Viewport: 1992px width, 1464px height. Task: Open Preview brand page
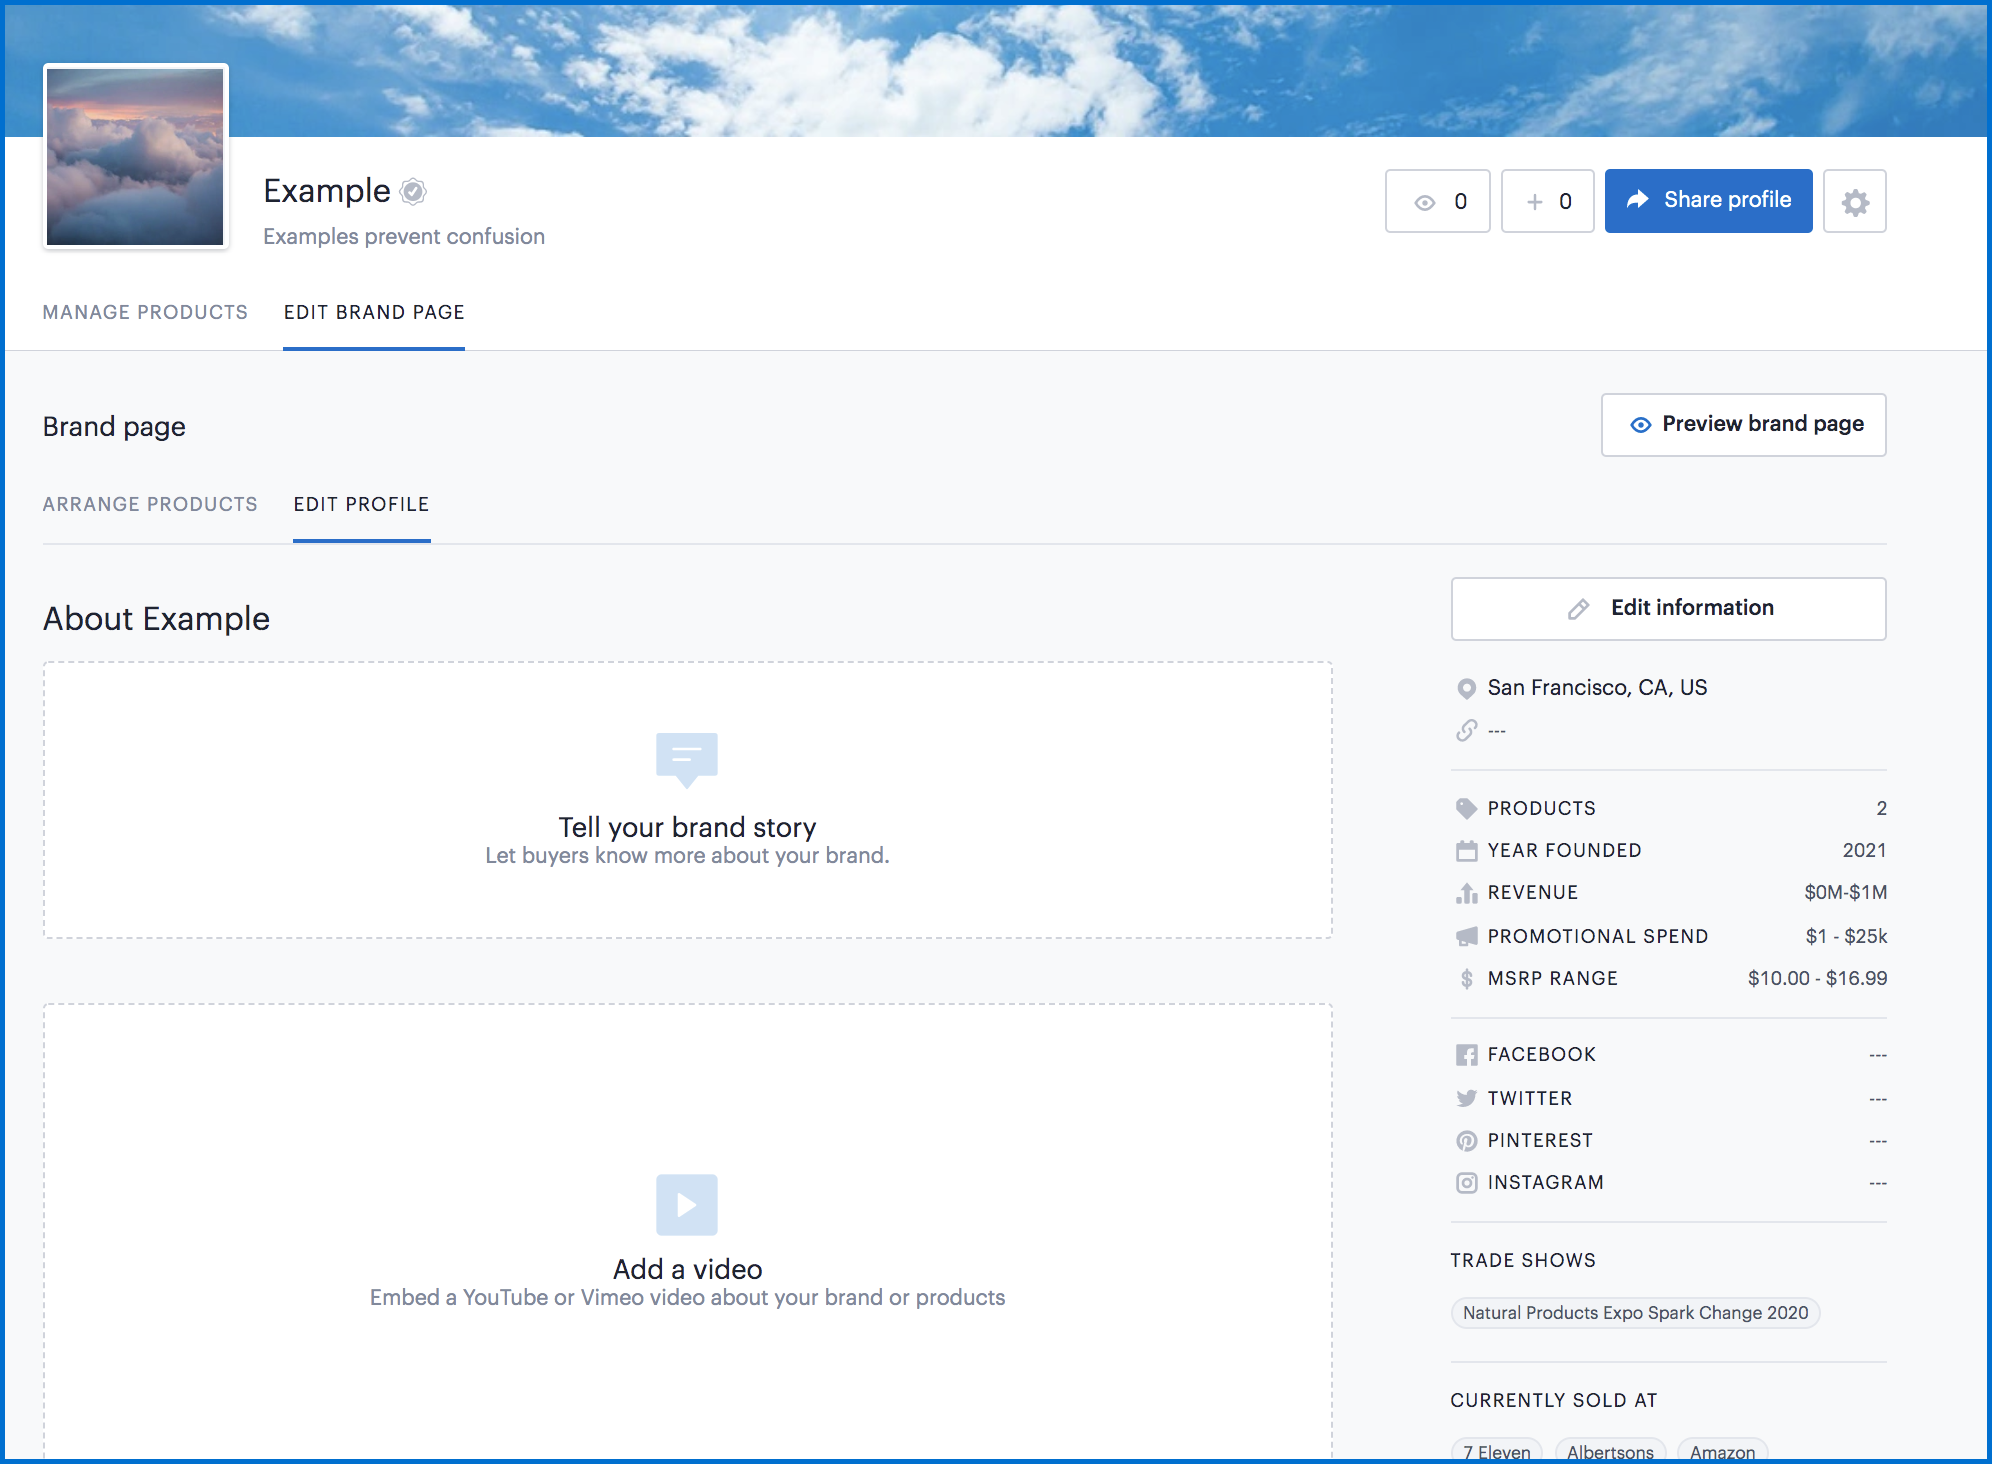1743,425
